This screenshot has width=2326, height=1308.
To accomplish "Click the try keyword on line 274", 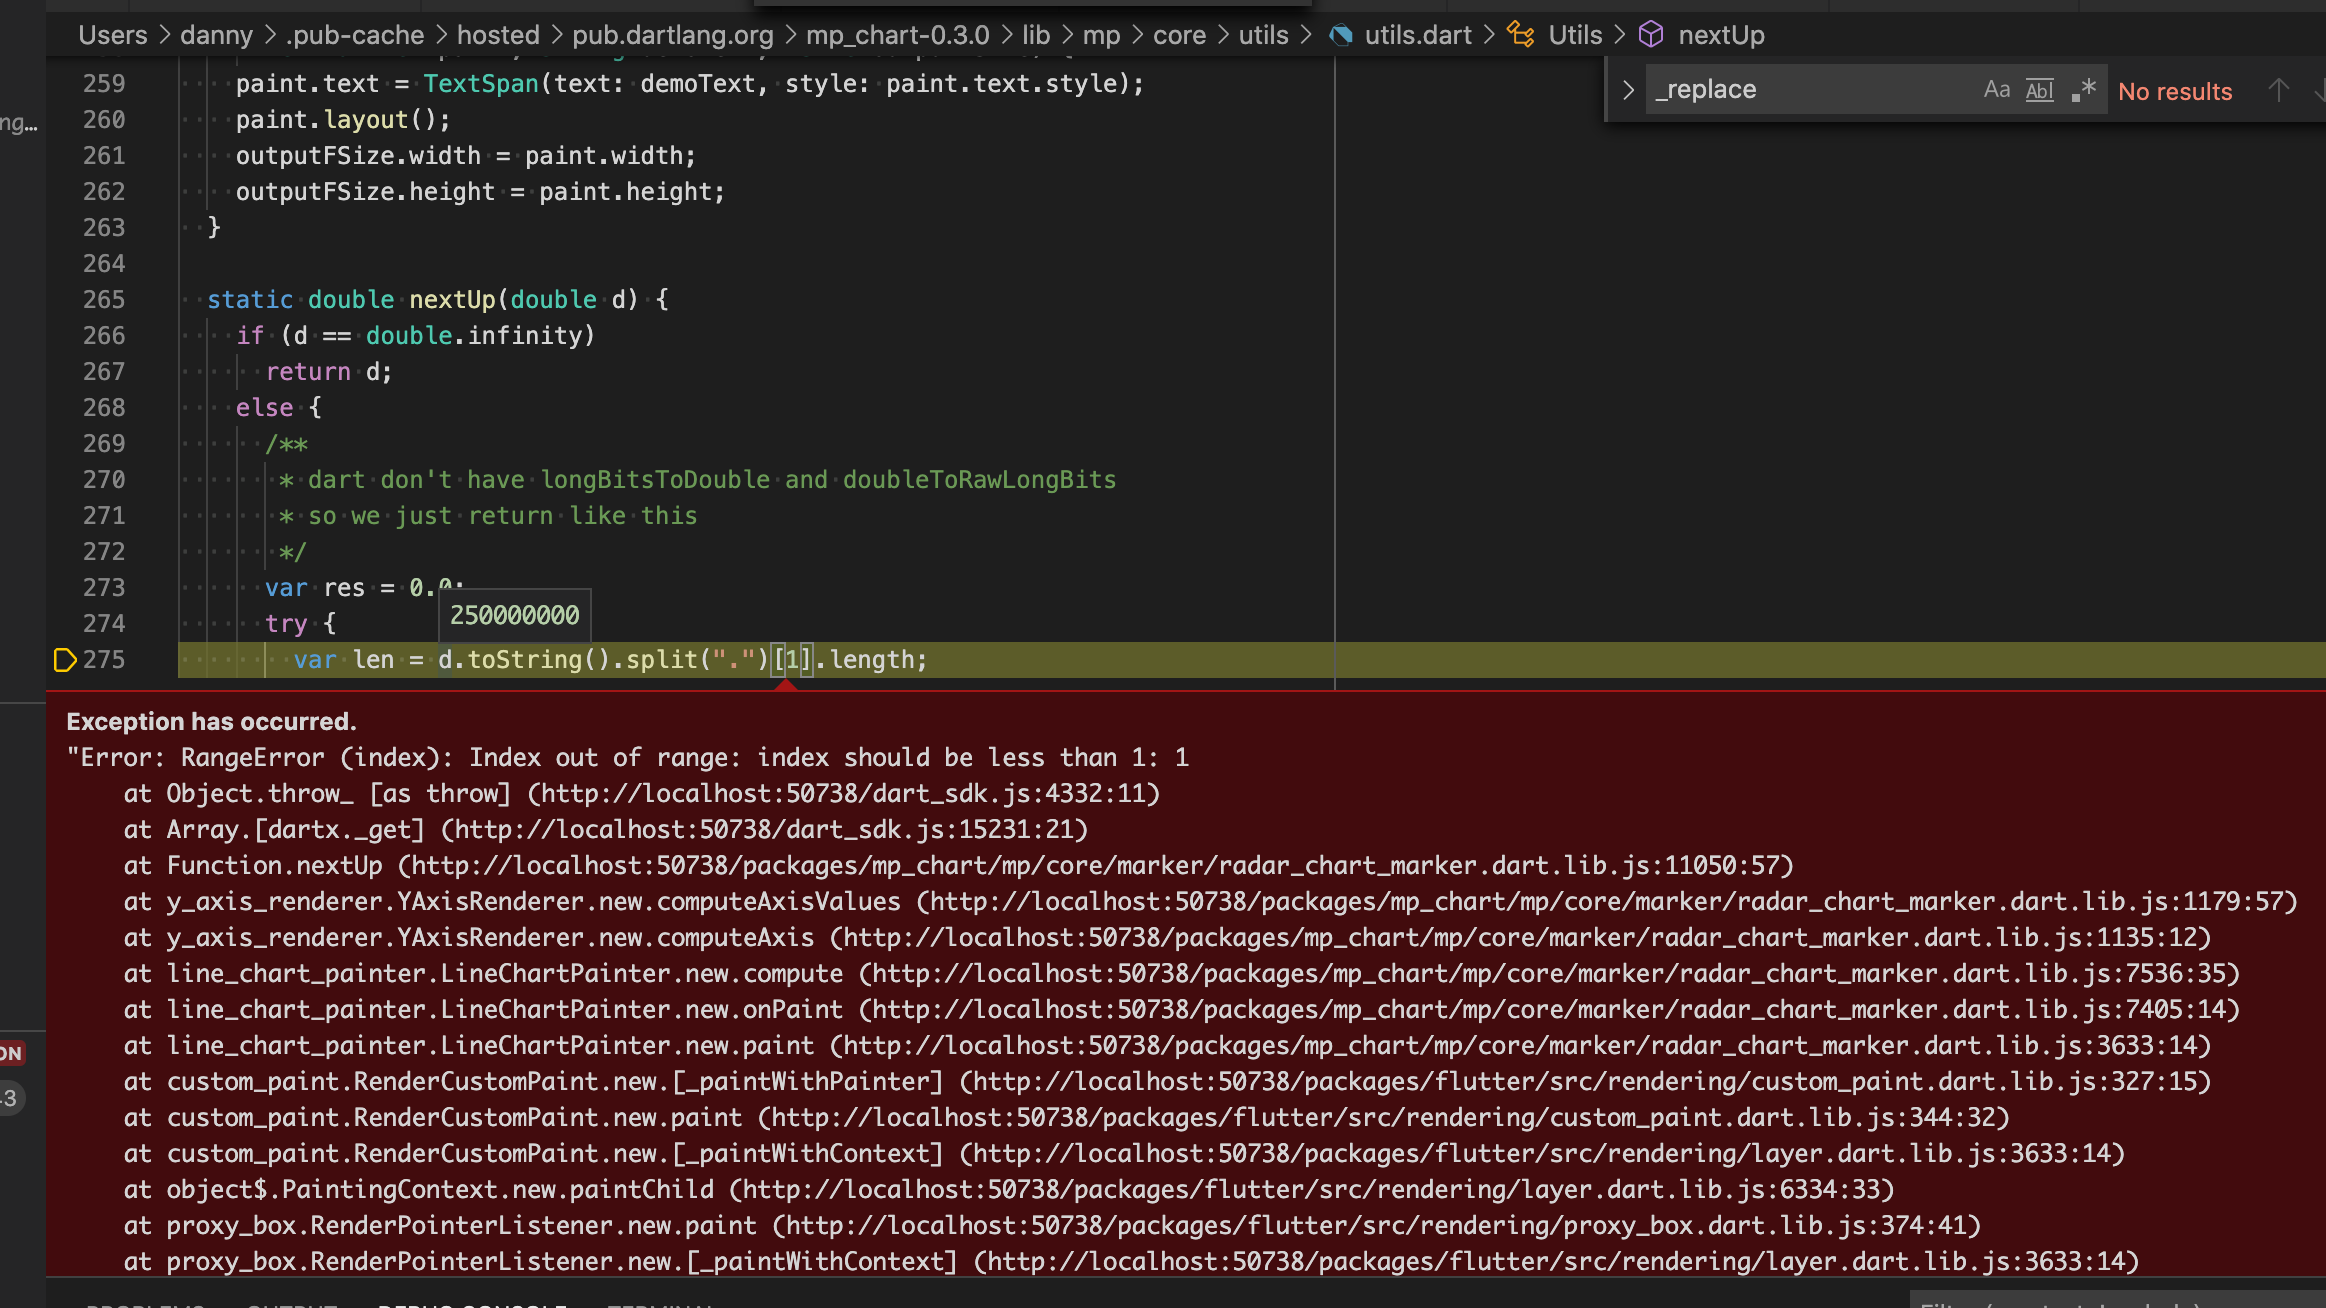I will point(286,624).
